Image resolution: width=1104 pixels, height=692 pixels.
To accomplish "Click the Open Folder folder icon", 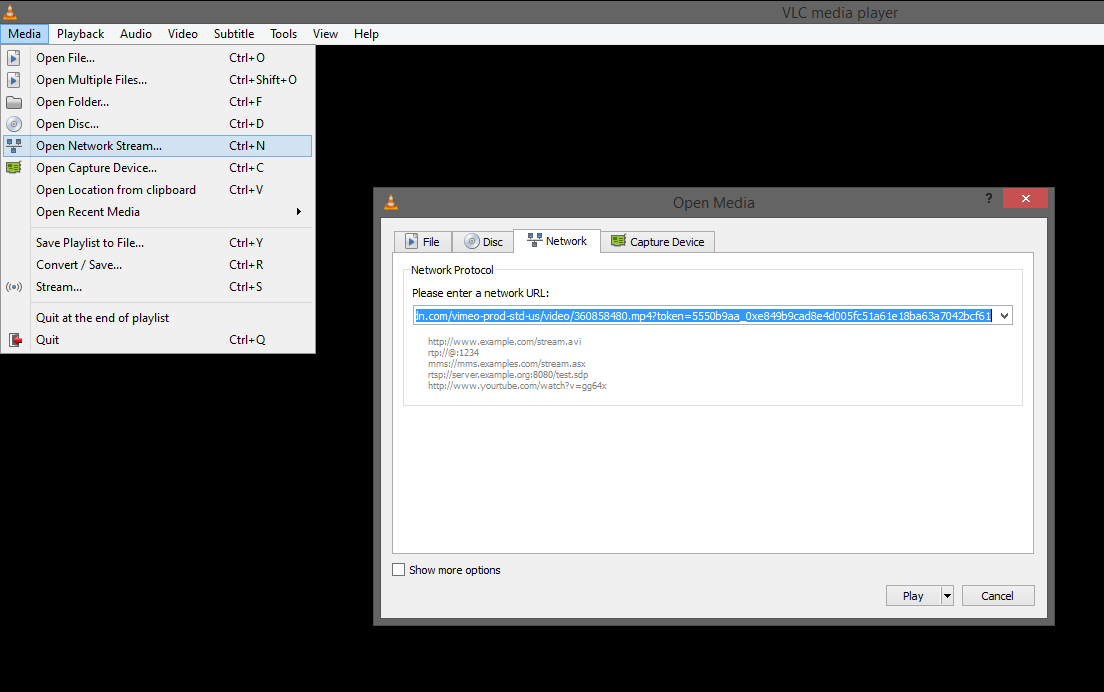I will click(x=13, y=102).
